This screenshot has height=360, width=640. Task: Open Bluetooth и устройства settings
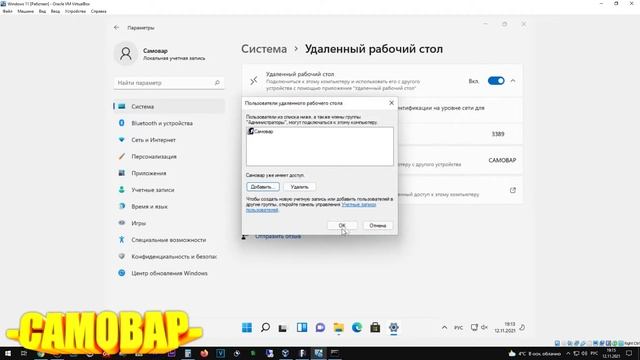[169, 123]
